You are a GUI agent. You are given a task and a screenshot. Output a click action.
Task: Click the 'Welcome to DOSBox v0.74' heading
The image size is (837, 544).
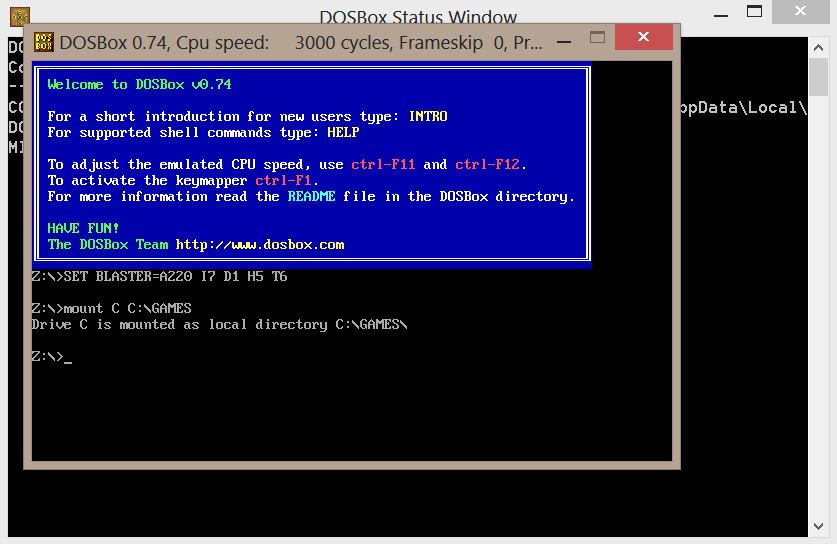pyautogui.click(x=139, y=84)
